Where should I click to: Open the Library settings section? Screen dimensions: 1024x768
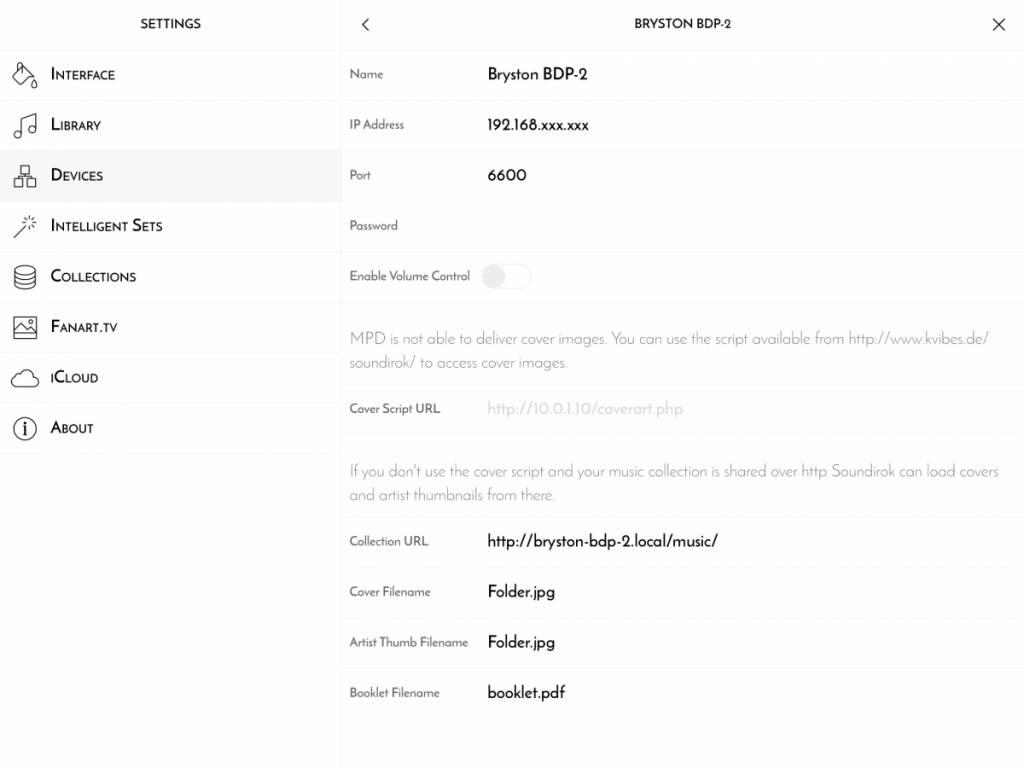[170, 125]
